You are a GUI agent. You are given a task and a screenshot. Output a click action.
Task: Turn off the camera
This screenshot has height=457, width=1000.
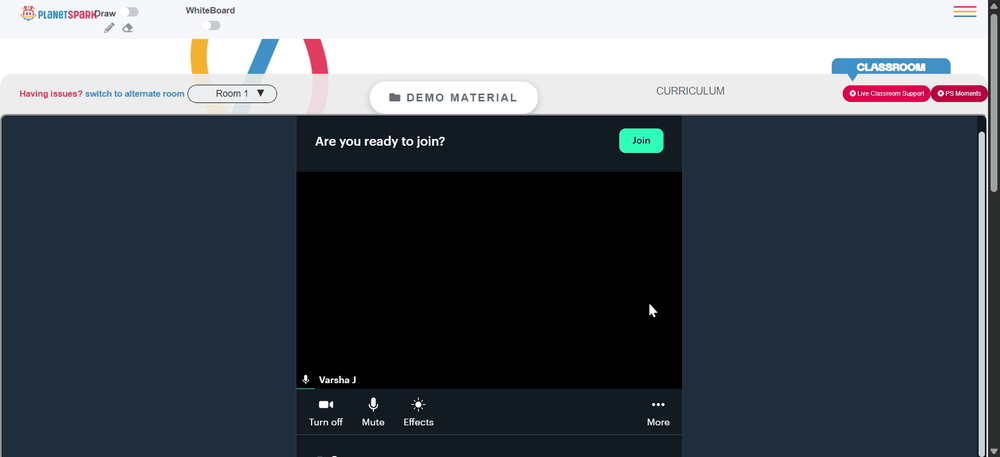326,412
